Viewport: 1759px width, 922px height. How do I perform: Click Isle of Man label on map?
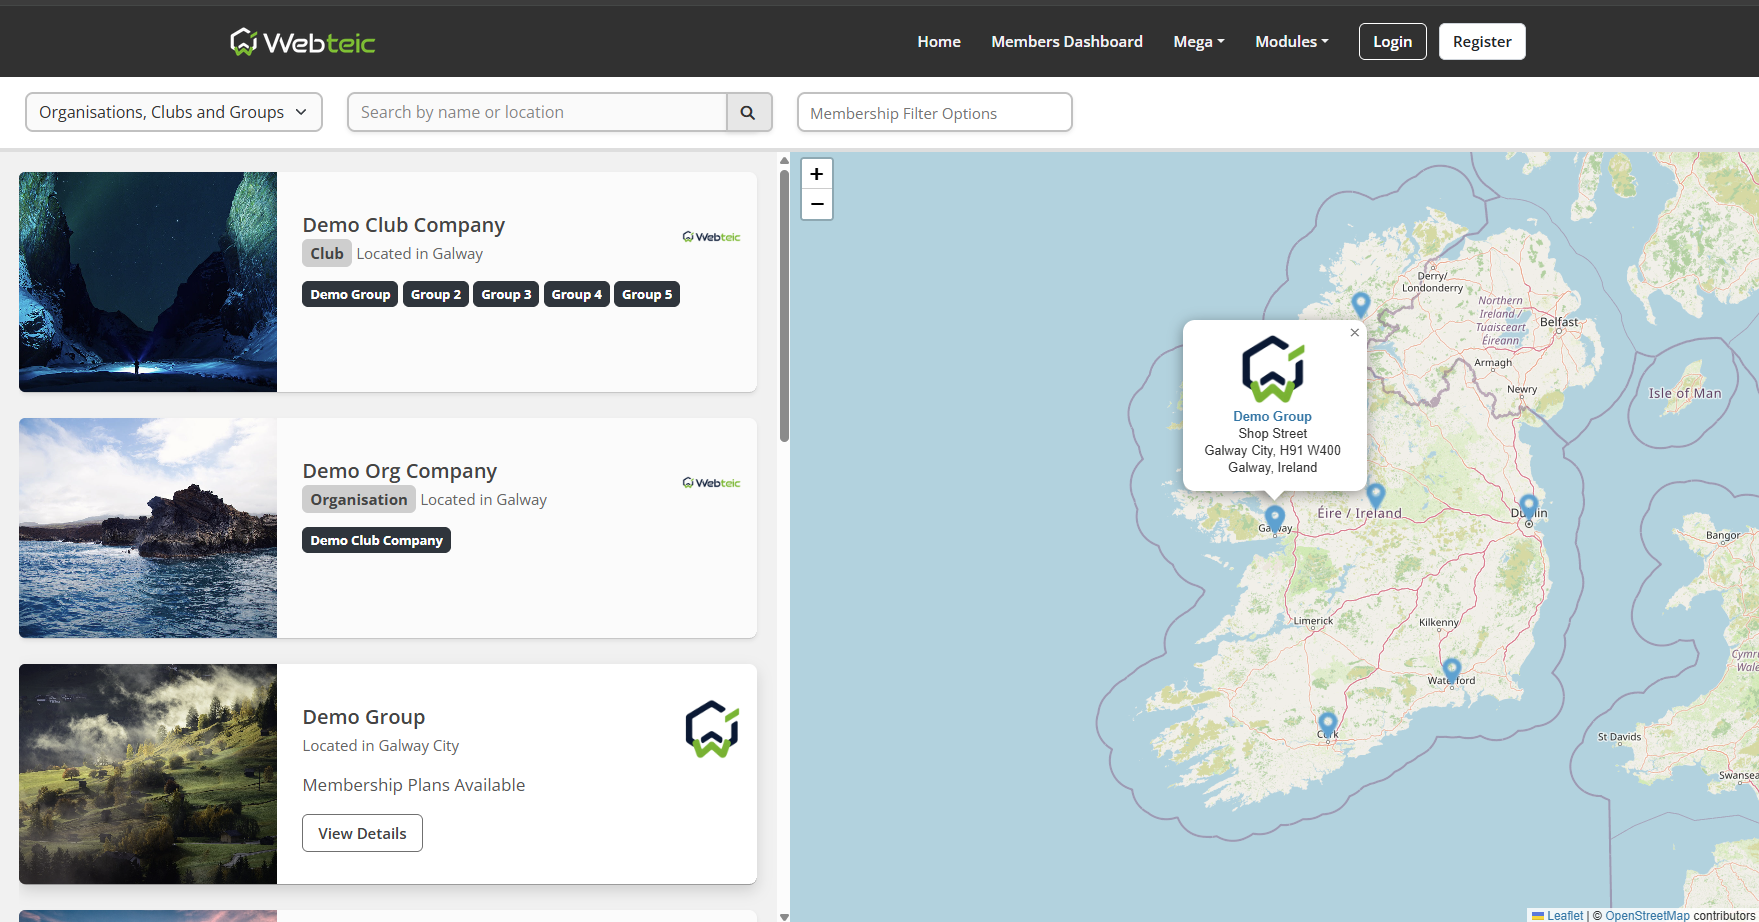point(1685,393)
